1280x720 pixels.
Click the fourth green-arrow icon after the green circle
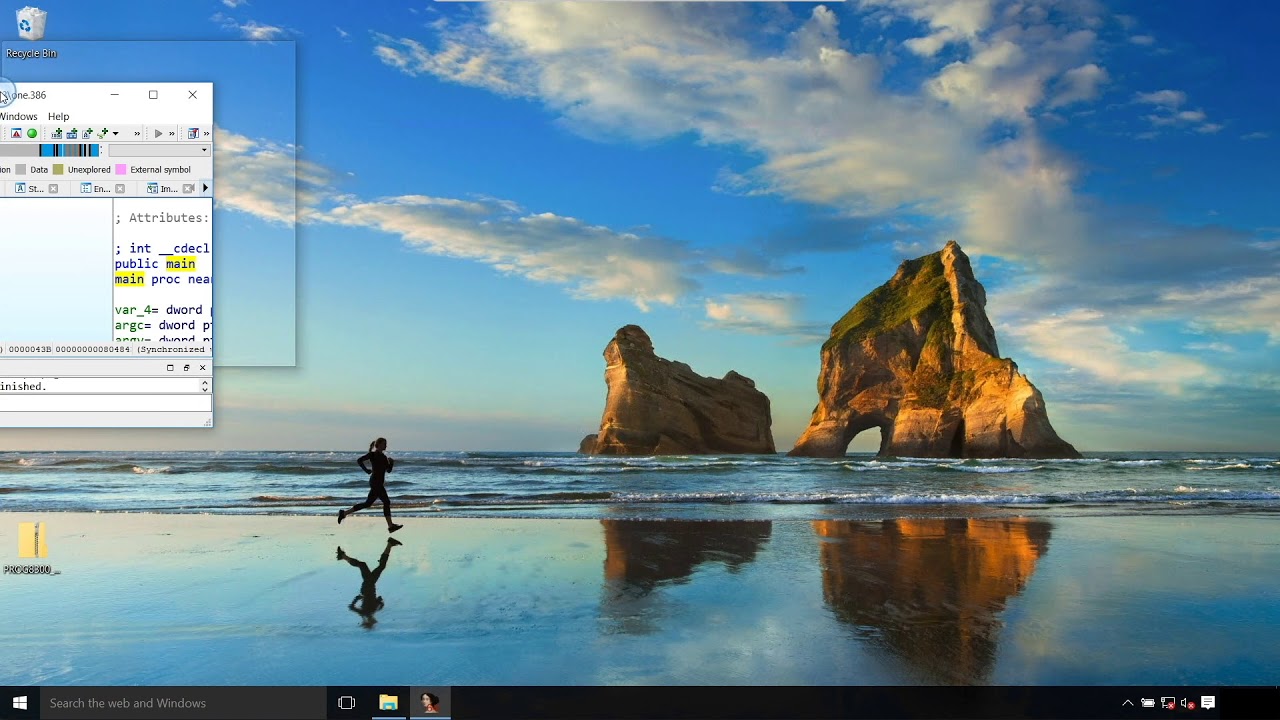pos(102,133)
